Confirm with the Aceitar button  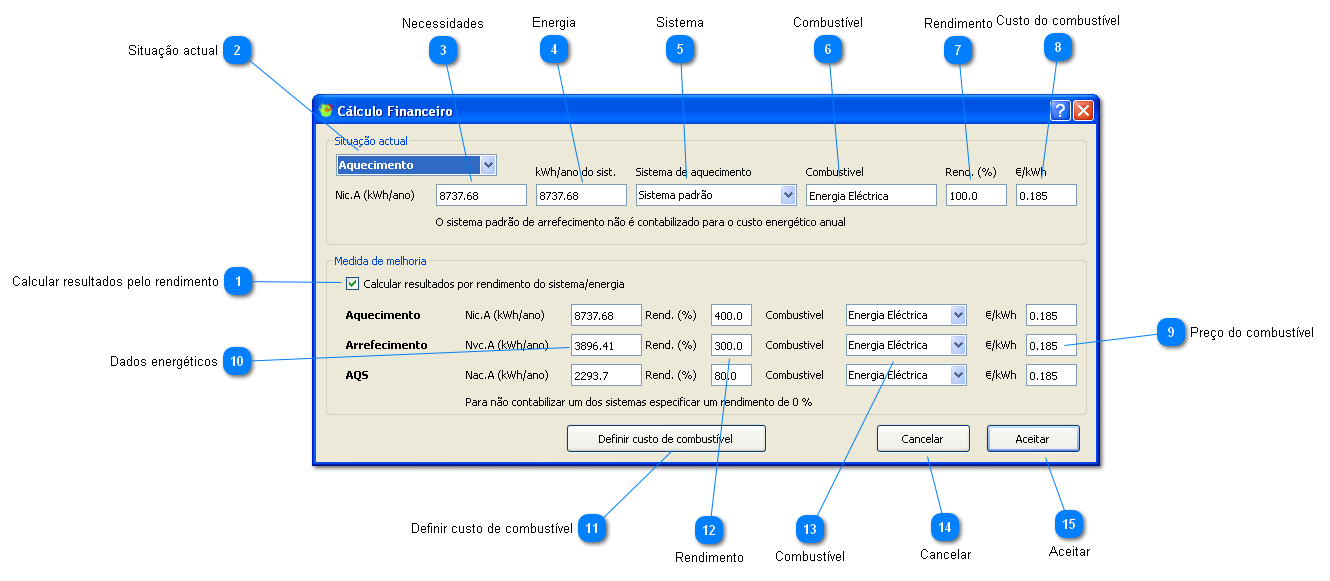pyautogui.click(x=1032, y=439)
